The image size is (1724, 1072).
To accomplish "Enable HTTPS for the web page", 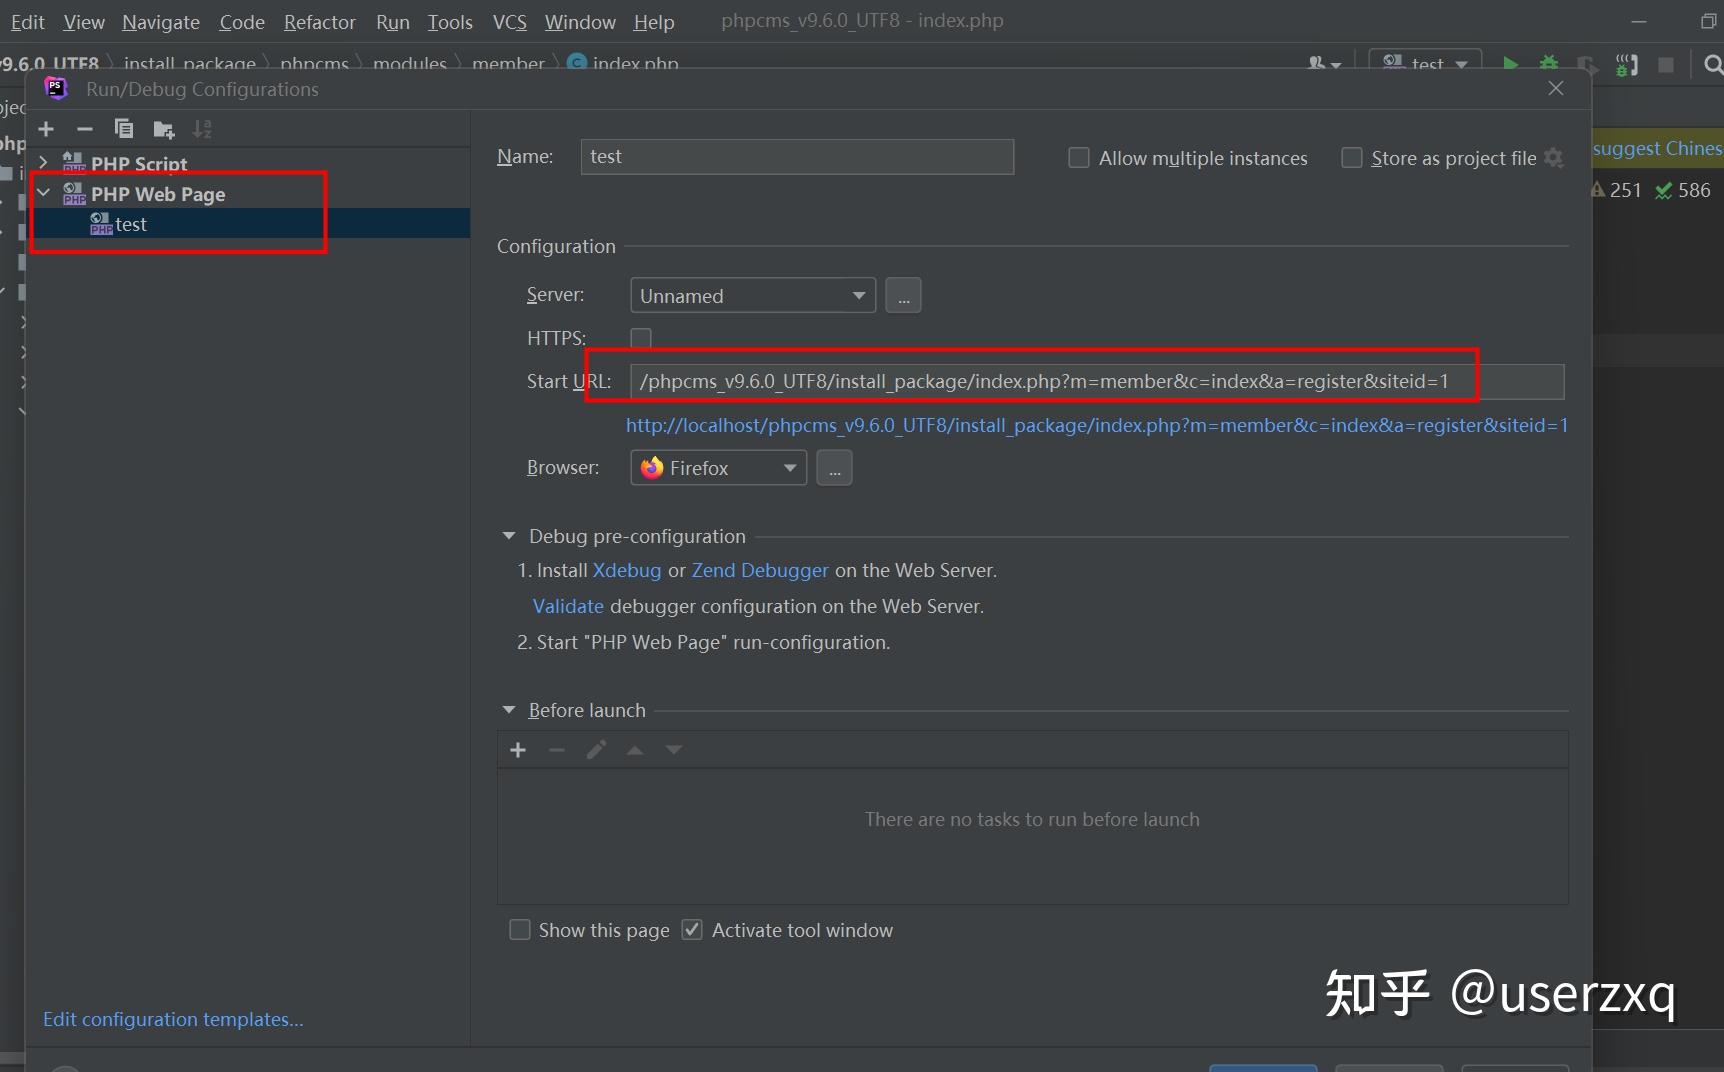I will tap(640, 338).
